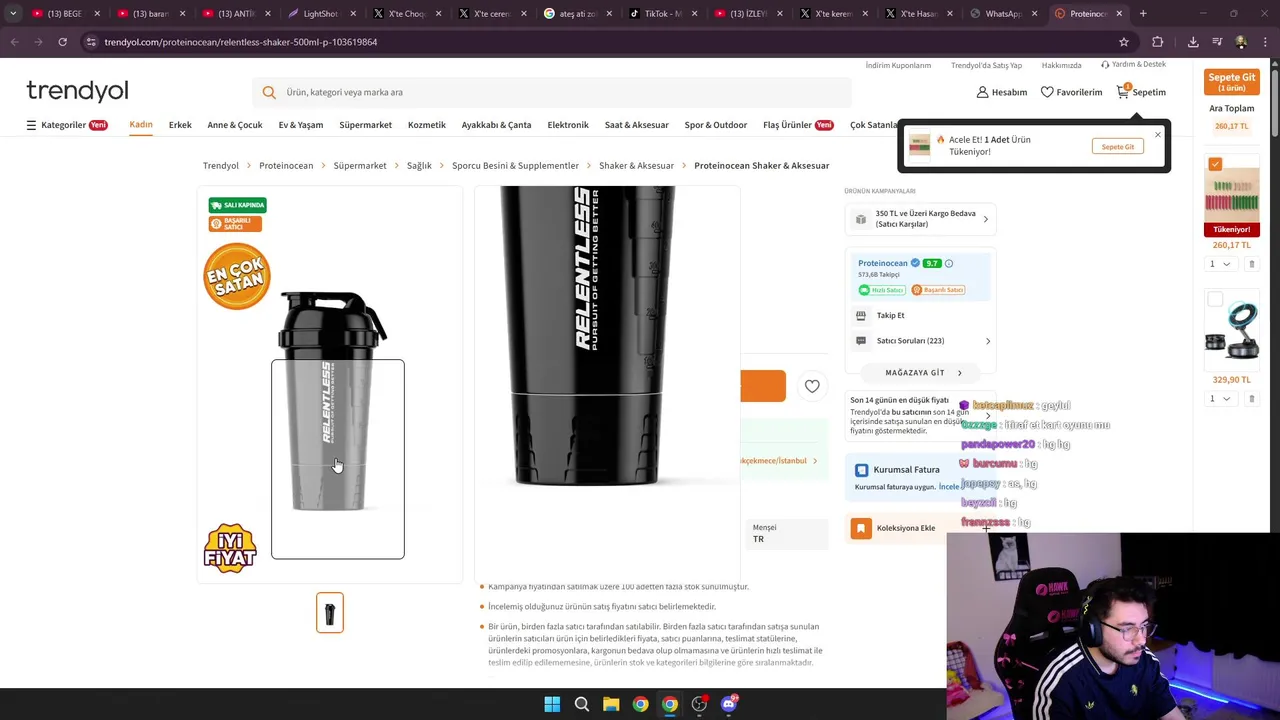Go back with browser back arrow
Viewport: 1280px width, 720px height.
(14, 42)
